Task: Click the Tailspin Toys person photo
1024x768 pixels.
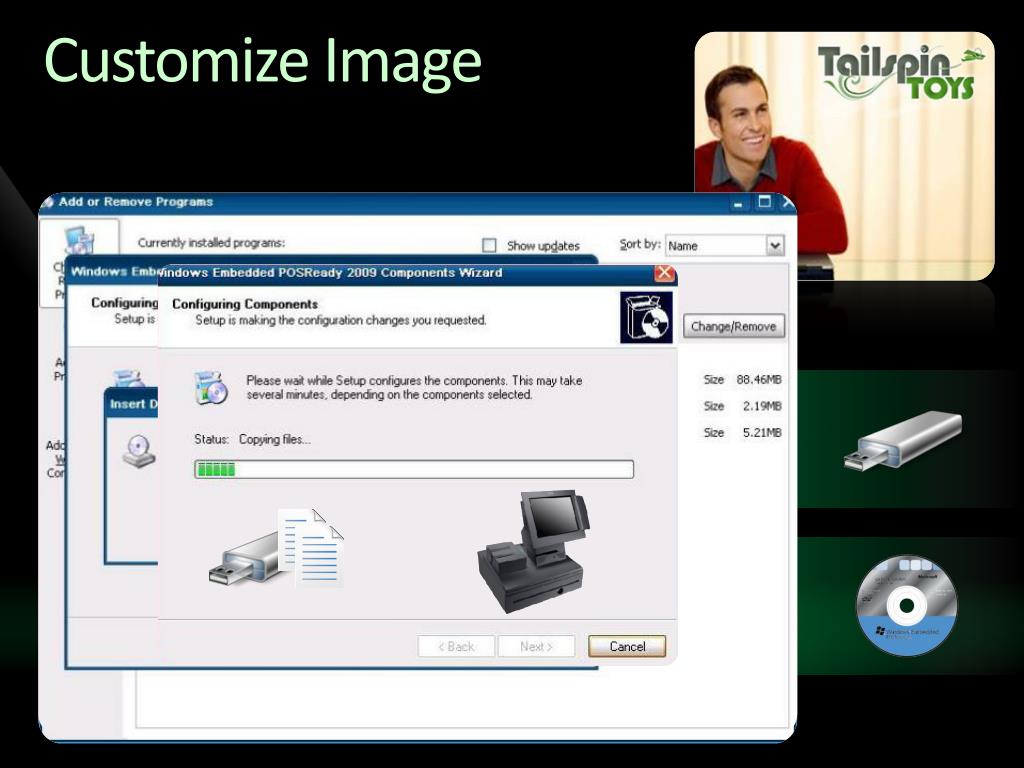Action: point(844,157)
